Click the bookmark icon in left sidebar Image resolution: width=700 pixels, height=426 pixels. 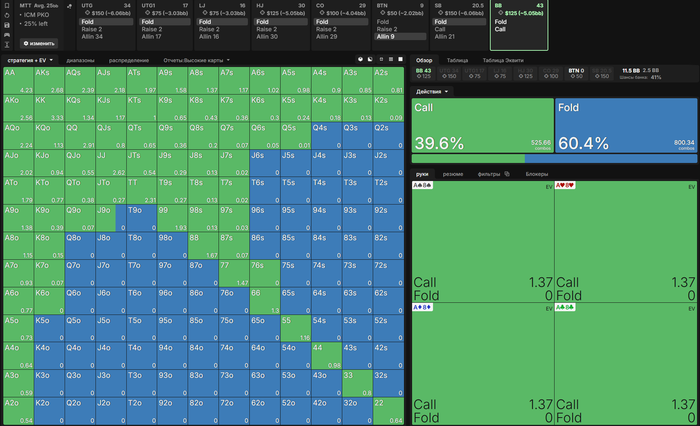pos(7,6)
